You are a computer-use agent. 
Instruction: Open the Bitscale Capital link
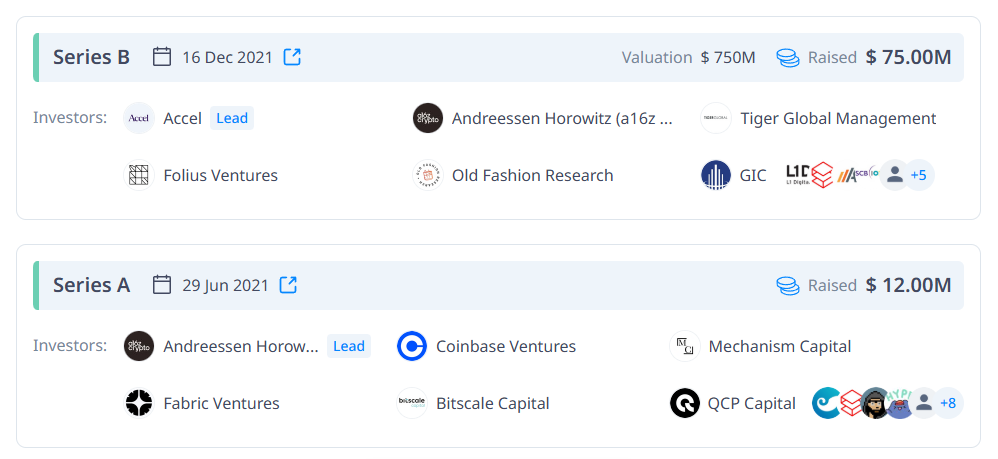[x=493, y=403]
